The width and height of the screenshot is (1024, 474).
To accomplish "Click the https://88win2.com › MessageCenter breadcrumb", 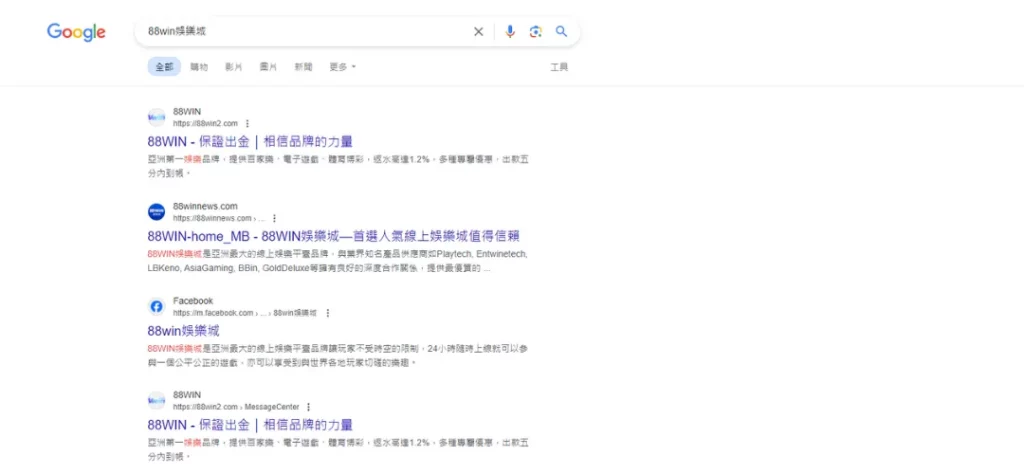I will [236, 407].
